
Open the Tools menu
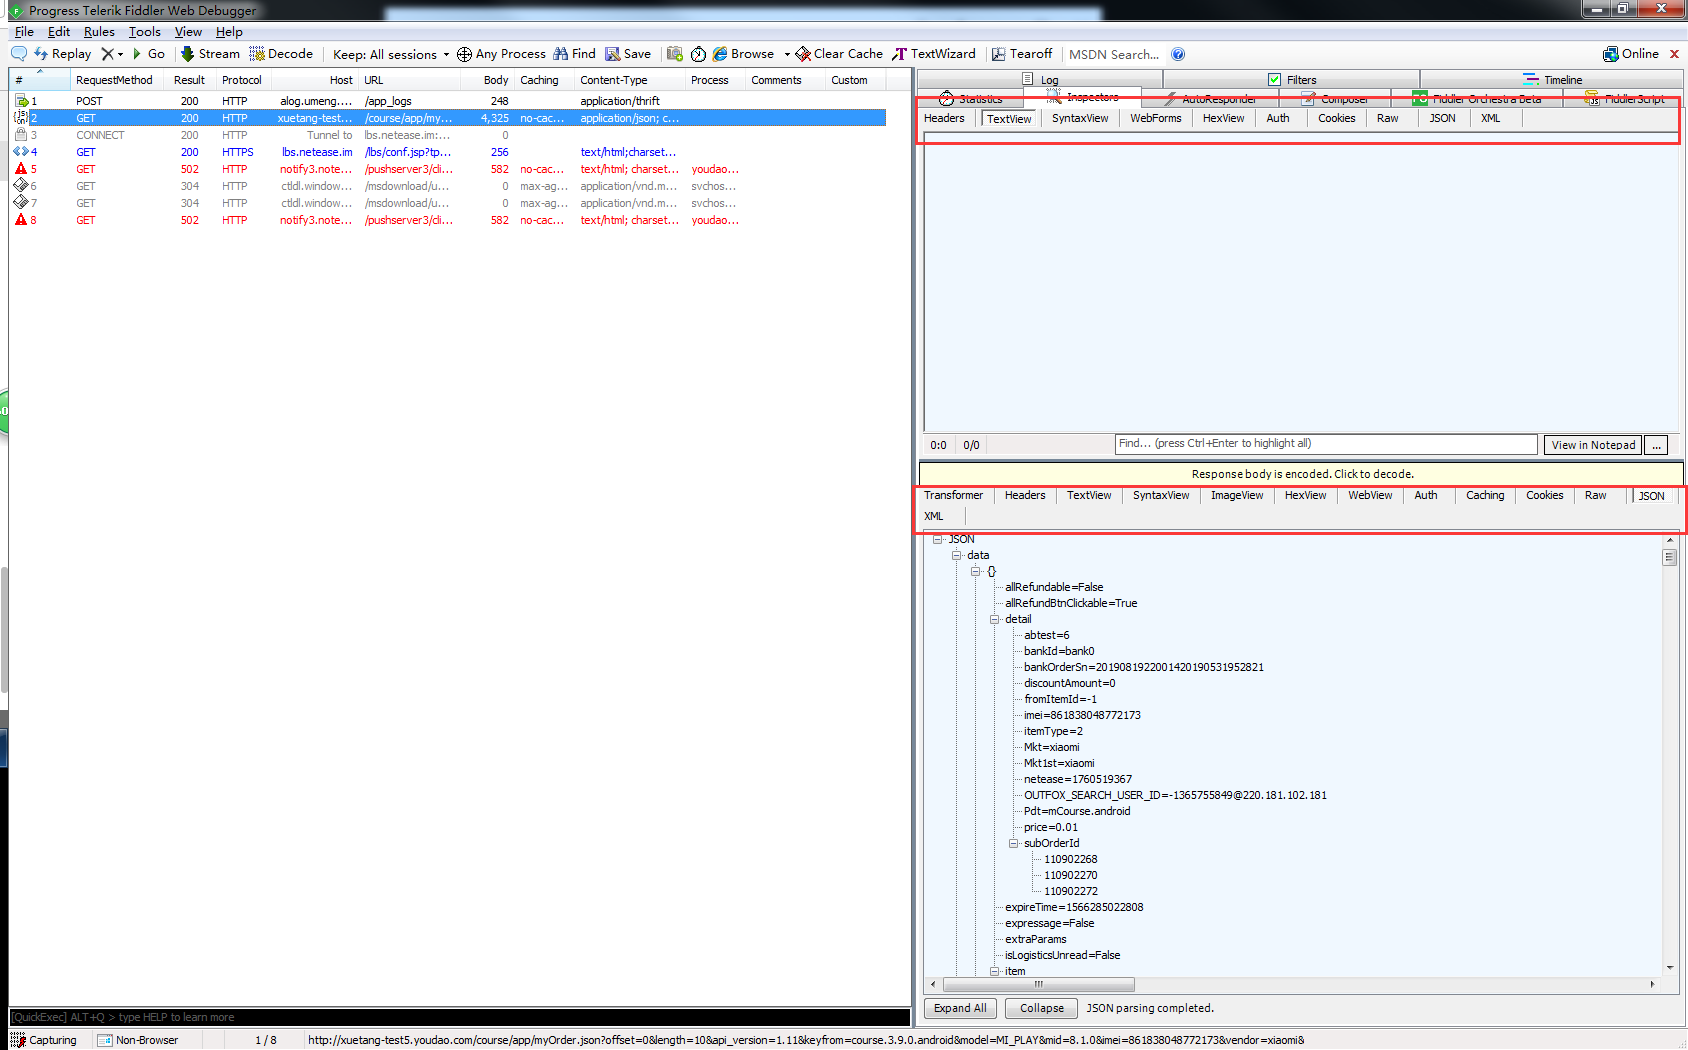pos(145,32)
